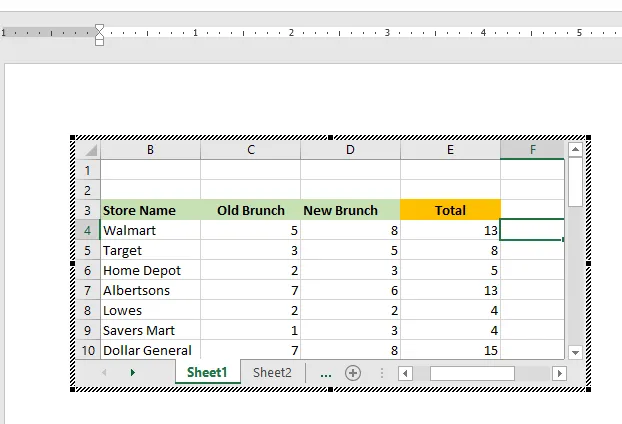Select row 7 header
The width and height of the screenshot is (622, 424).
point(88,290)
